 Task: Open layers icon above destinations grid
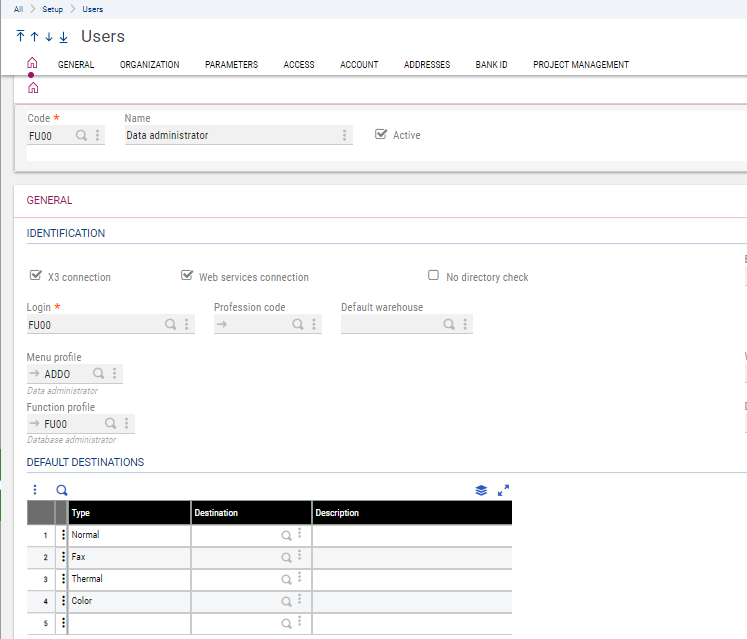pos(481,490)
